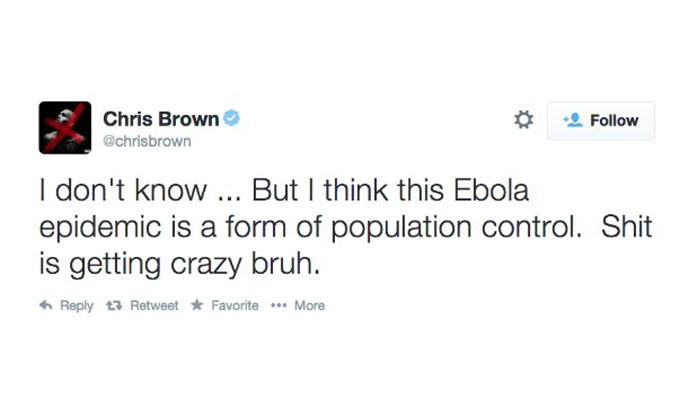This screenshot has width=680, height=400.
Task: Click the phrase "population control" in tweet
Action: coord(456,228)
